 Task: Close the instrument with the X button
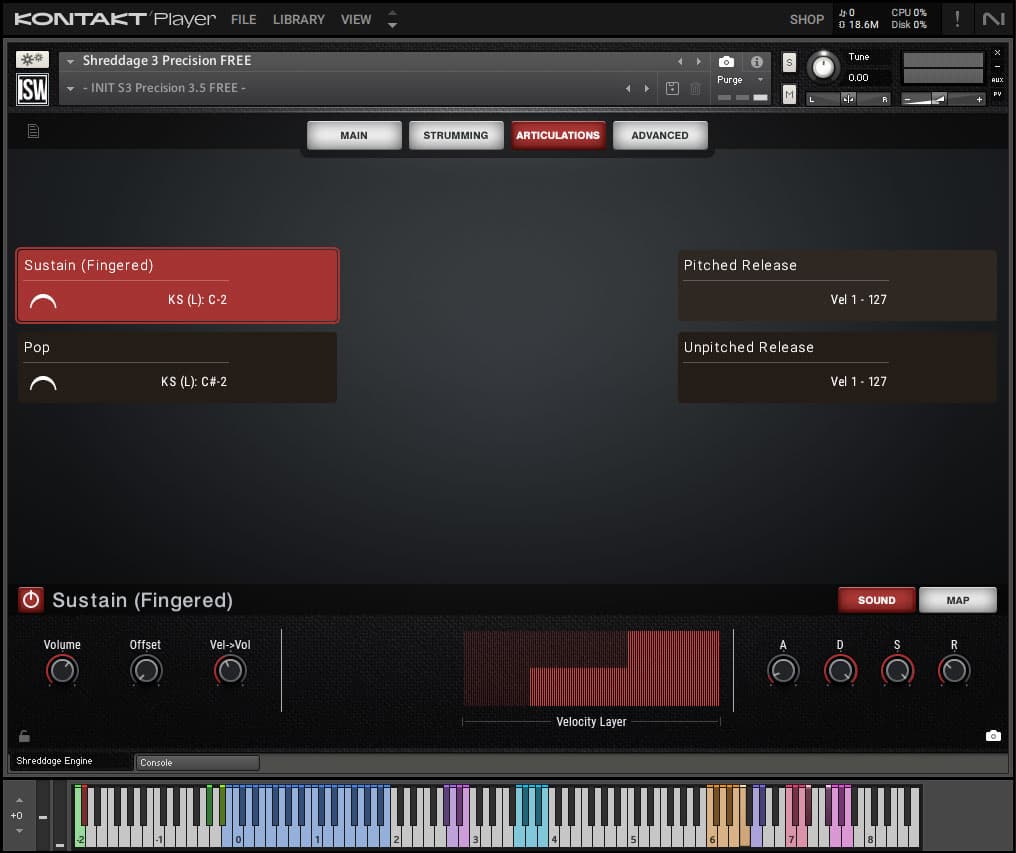pyautogui.click(x=997, y=53)
